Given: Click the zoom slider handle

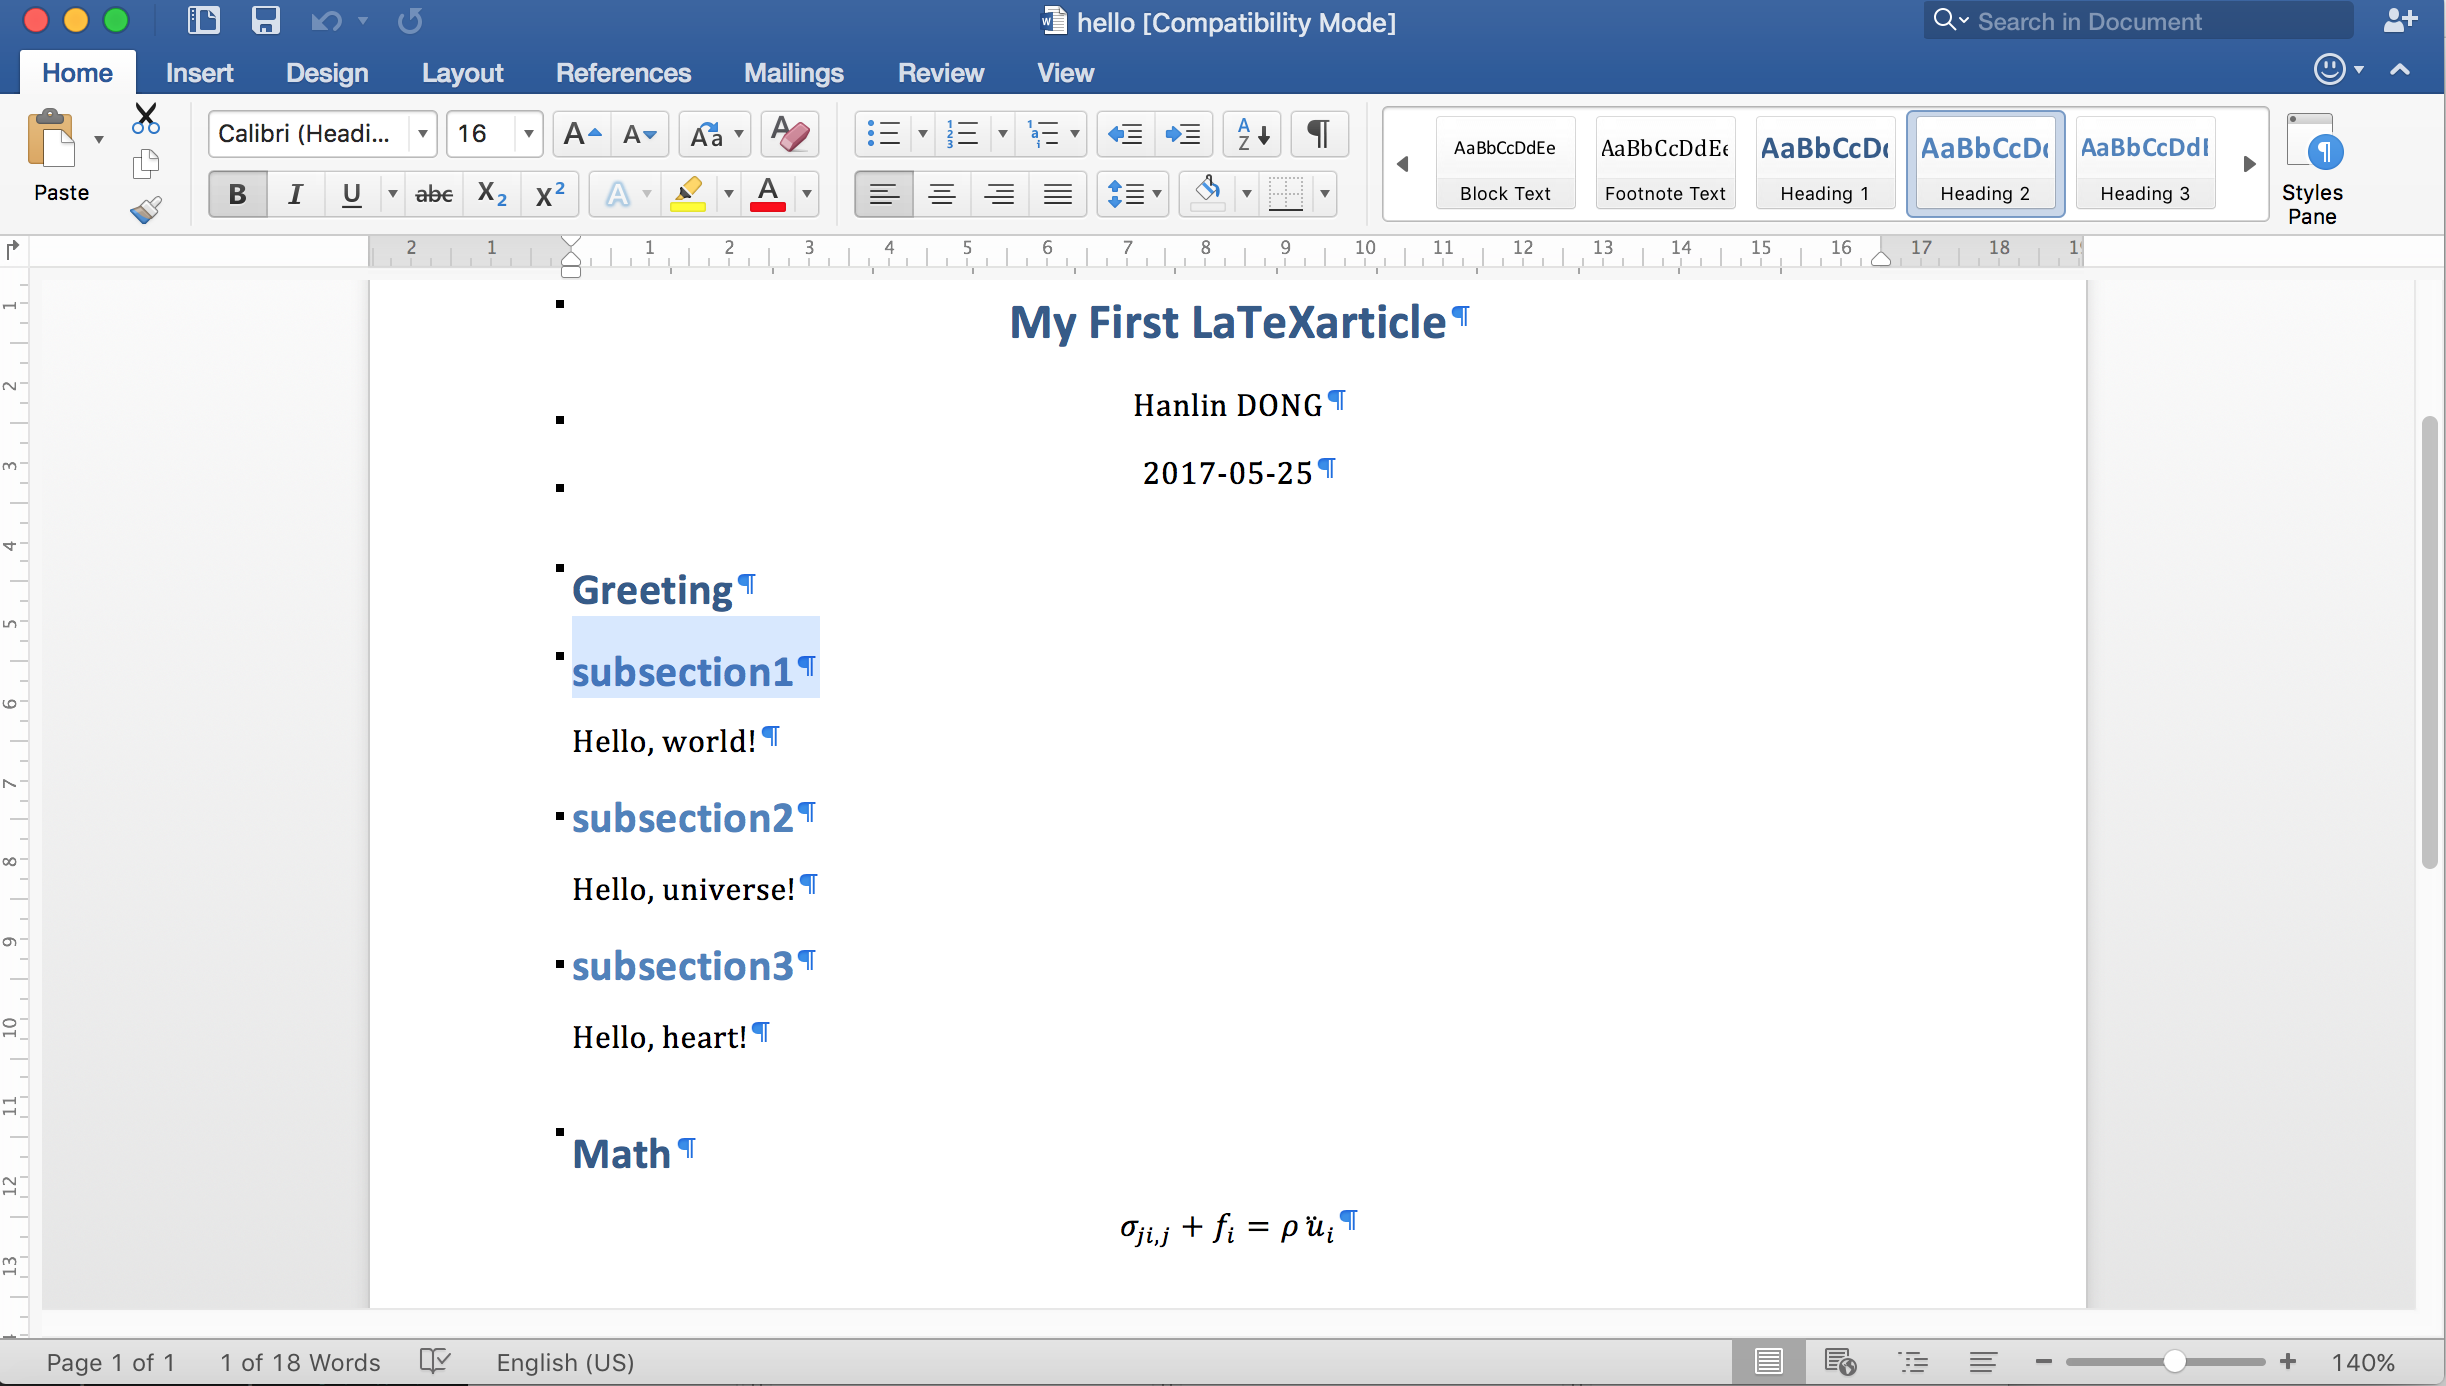Looking at the screenshot, I should coord(2174,1362).
